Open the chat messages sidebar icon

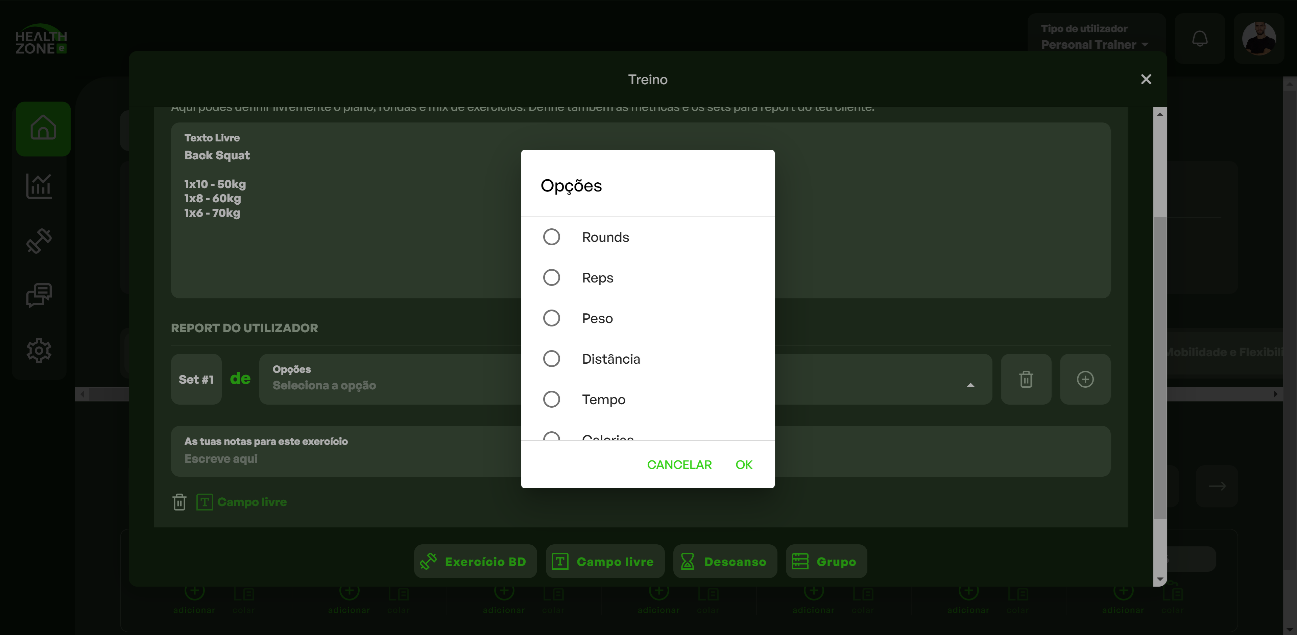[40, 296]
